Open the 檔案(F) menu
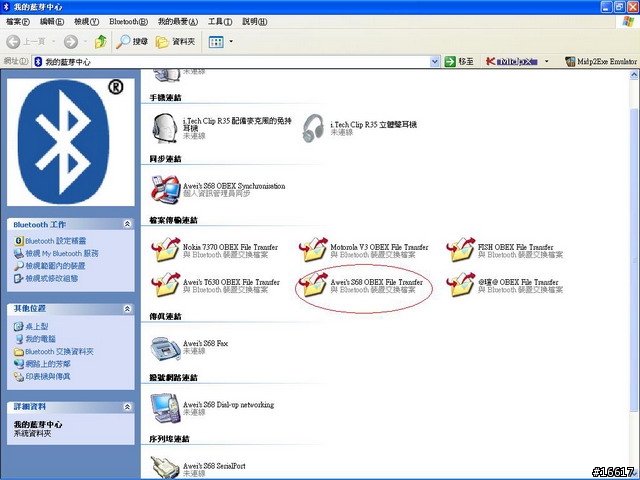The image size is (640, 480). click(x=18, y=22)
